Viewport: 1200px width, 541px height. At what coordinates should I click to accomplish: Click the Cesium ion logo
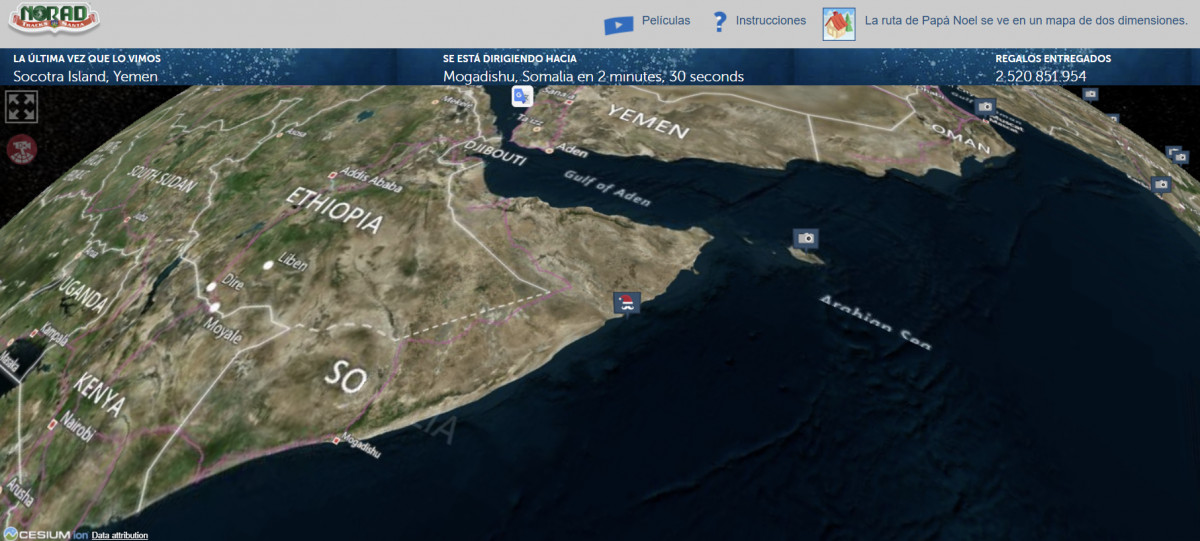pos(45,534)
